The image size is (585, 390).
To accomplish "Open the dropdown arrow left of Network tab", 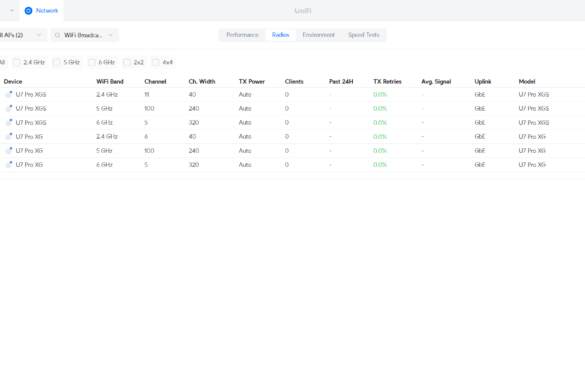I will [12, 11].
